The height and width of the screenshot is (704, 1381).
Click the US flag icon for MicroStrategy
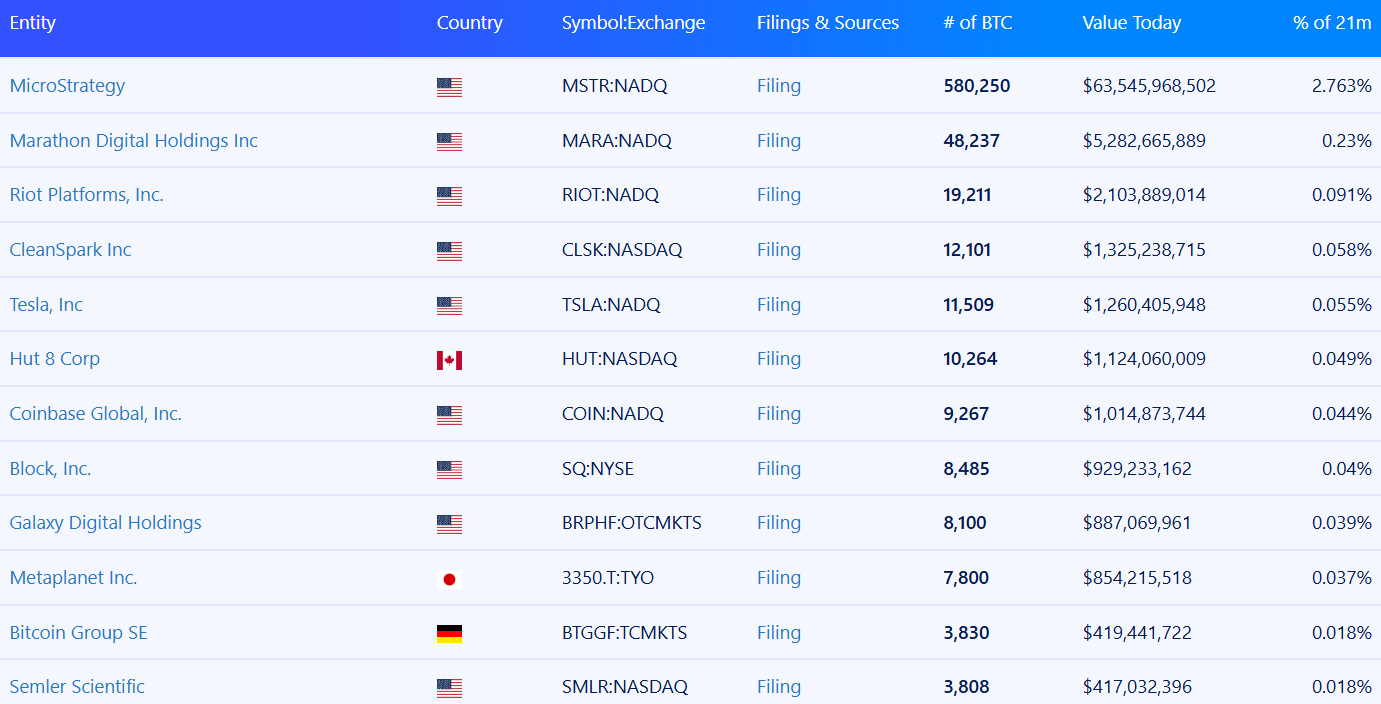(x=449, y=87)
